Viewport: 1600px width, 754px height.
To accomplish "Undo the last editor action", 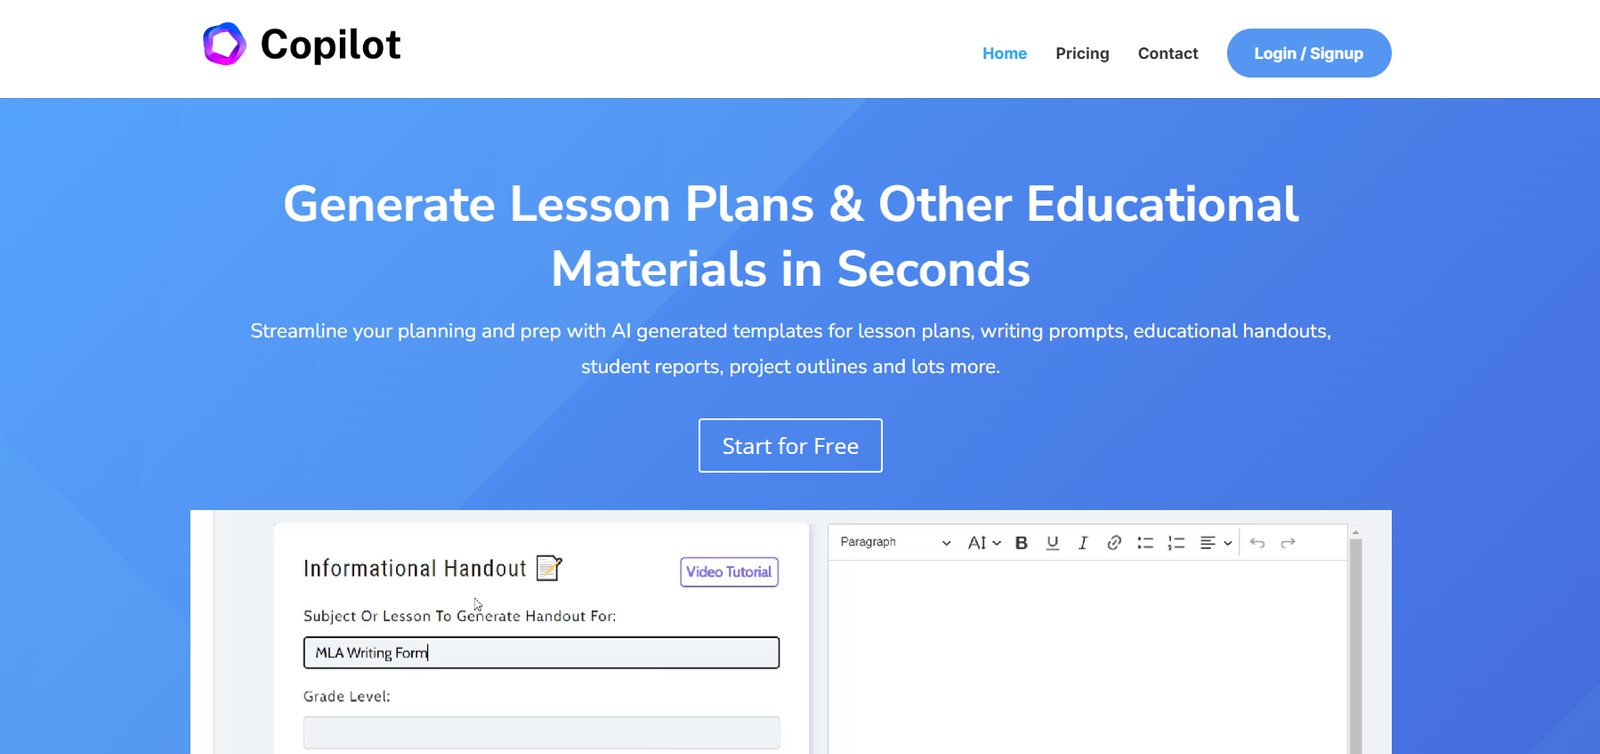I will pos(1257,543).
